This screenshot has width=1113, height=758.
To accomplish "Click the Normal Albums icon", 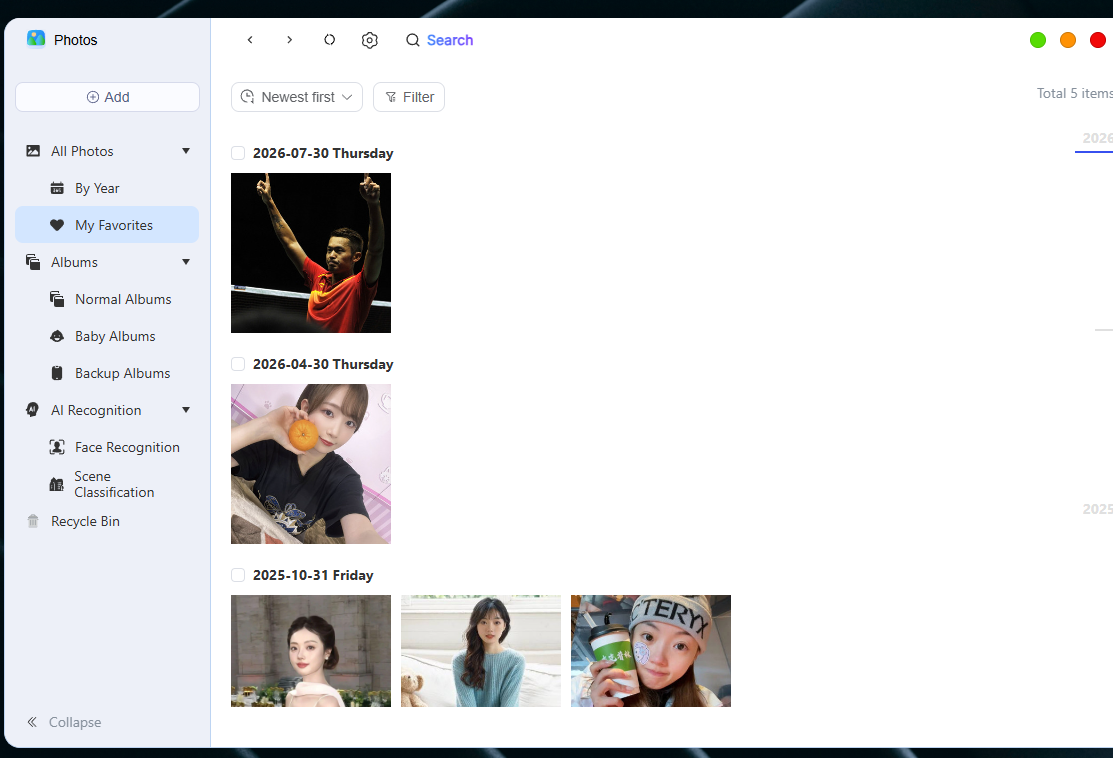I will (x=57, y=300).
